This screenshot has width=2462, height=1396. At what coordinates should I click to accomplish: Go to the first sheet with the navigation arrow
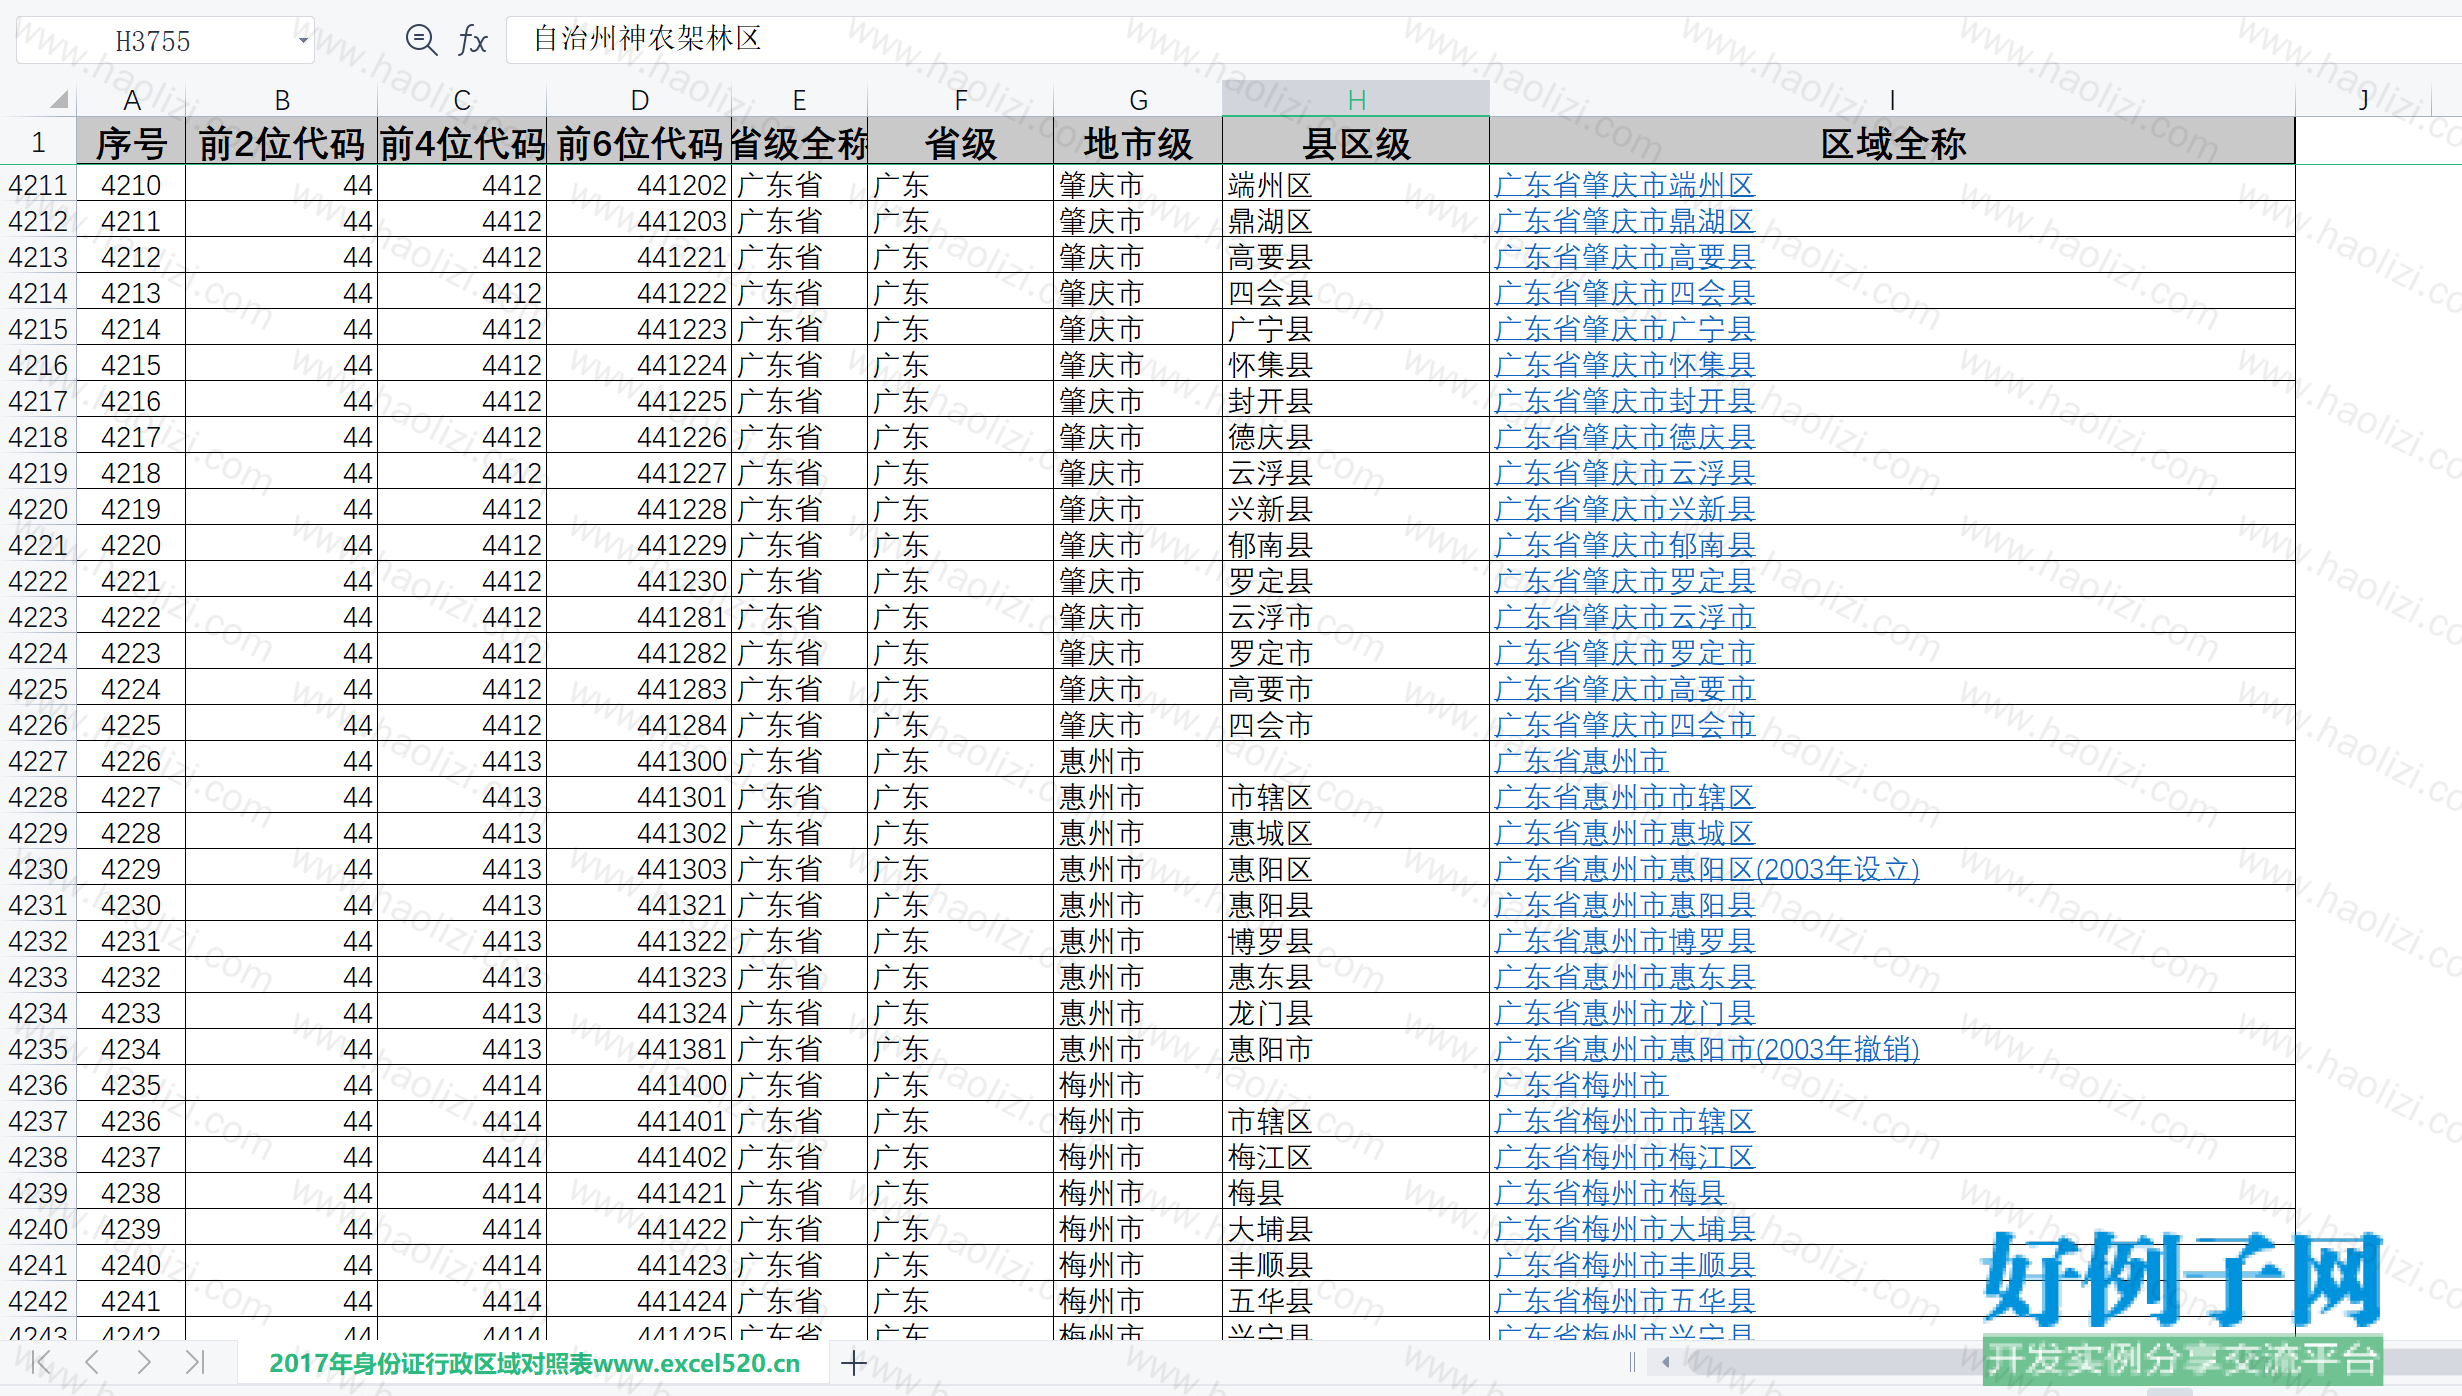40,1362
